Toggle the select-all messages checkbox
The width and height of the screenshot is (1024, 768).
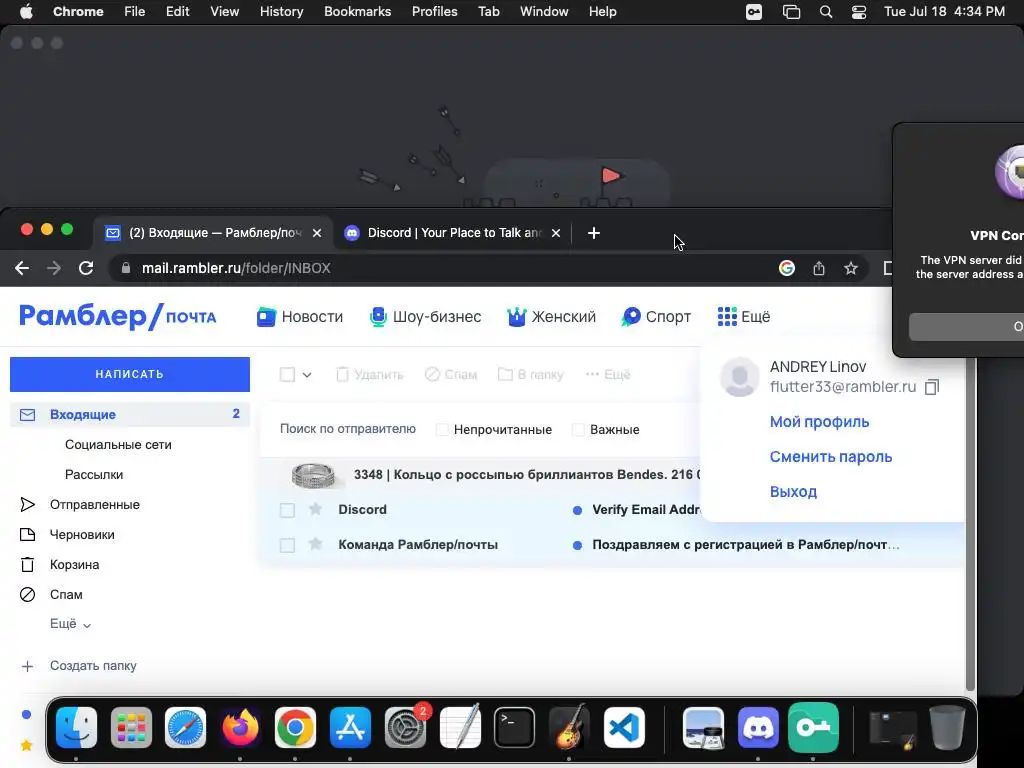pyautogui.click(x=287, y=374)
